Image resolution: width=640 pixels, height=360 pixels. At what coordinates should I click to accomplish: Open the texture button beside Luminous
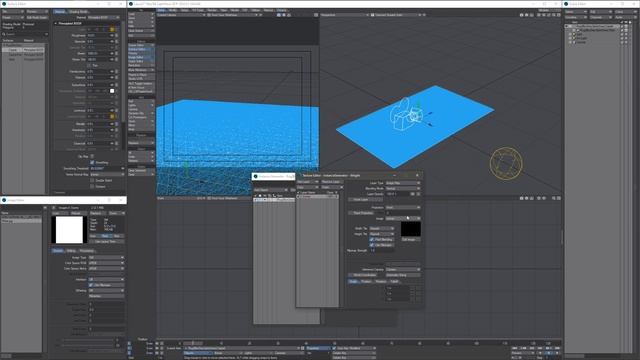coord(116,111)
